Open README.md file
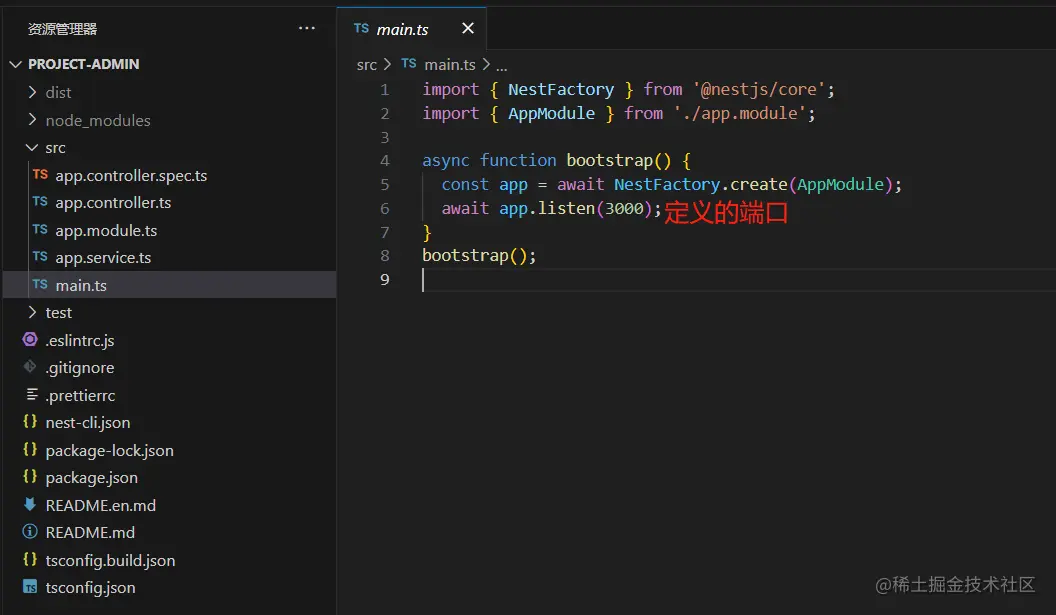 click(x=170, y=532)
